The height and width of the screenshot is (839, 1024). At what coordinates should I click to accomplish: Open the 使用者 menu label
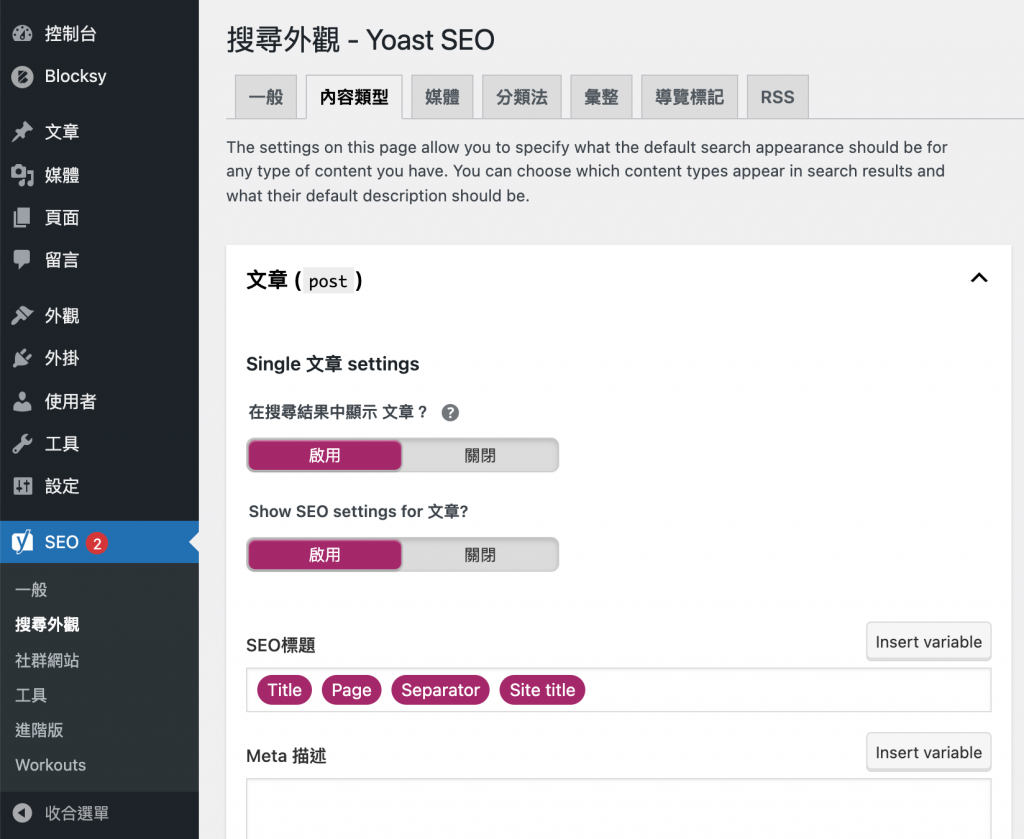click(71, 401)
